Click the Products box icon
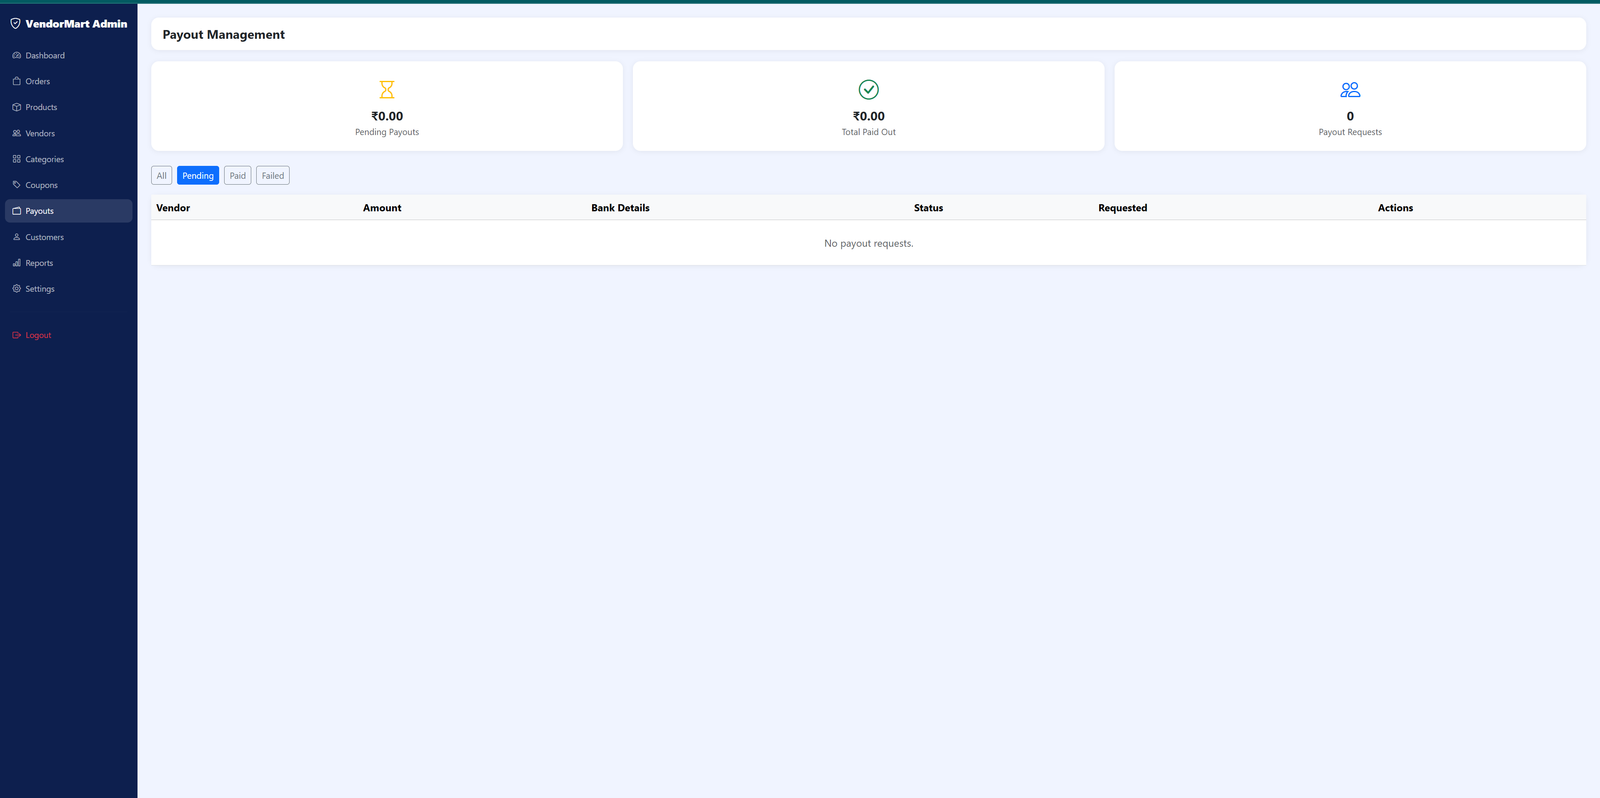The image size is (1600, 798). (16, 107)
